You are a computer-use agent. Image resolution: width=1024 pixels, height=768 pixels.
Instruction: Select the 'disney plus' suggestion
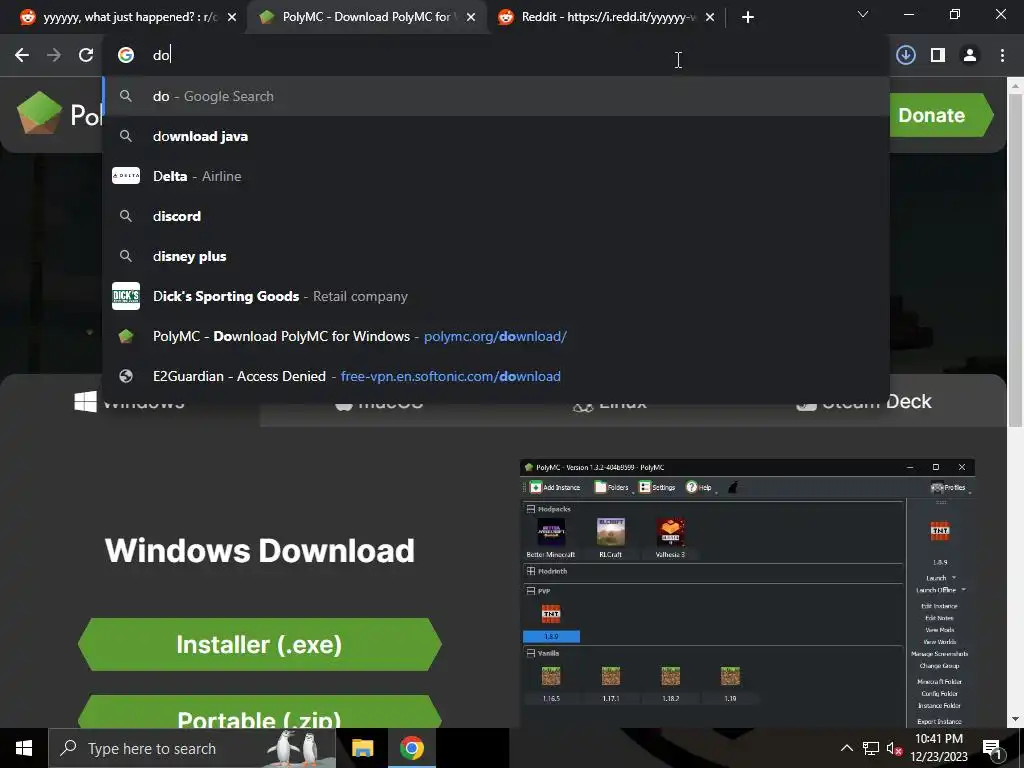click(x=496, y=257)
